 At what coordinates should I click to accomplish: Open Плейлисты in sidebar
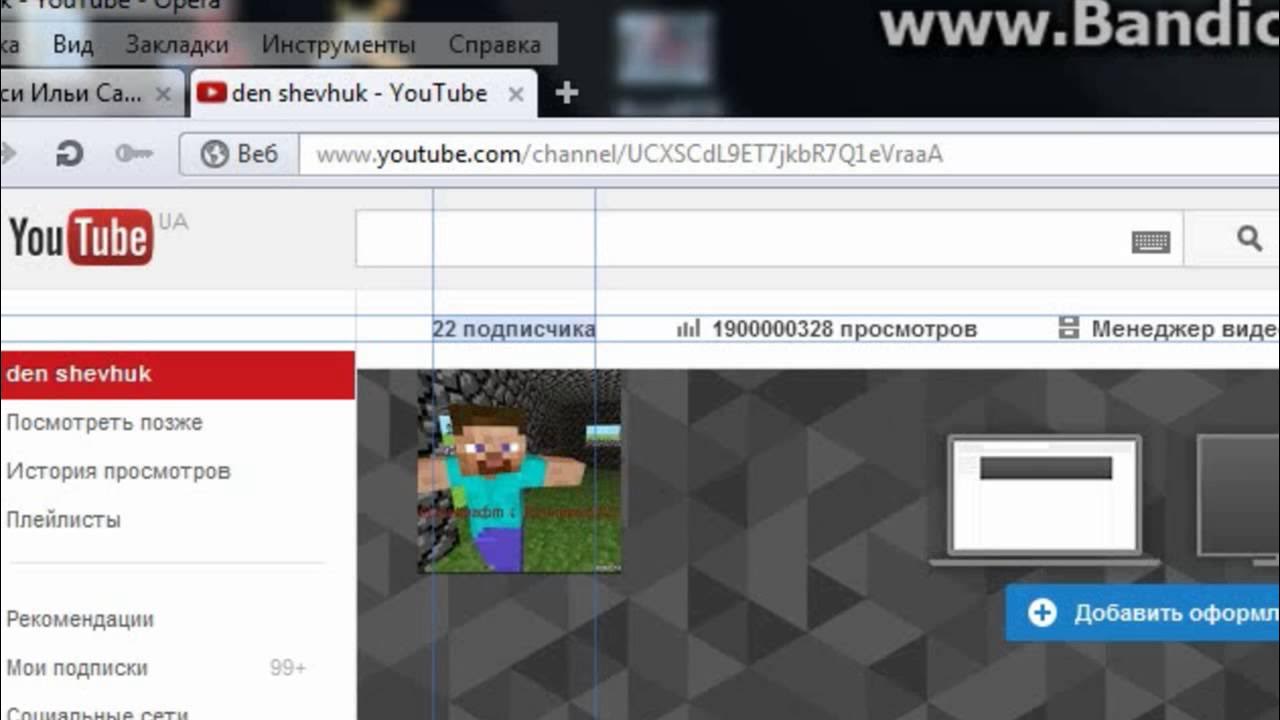click(x=63, y=520)
